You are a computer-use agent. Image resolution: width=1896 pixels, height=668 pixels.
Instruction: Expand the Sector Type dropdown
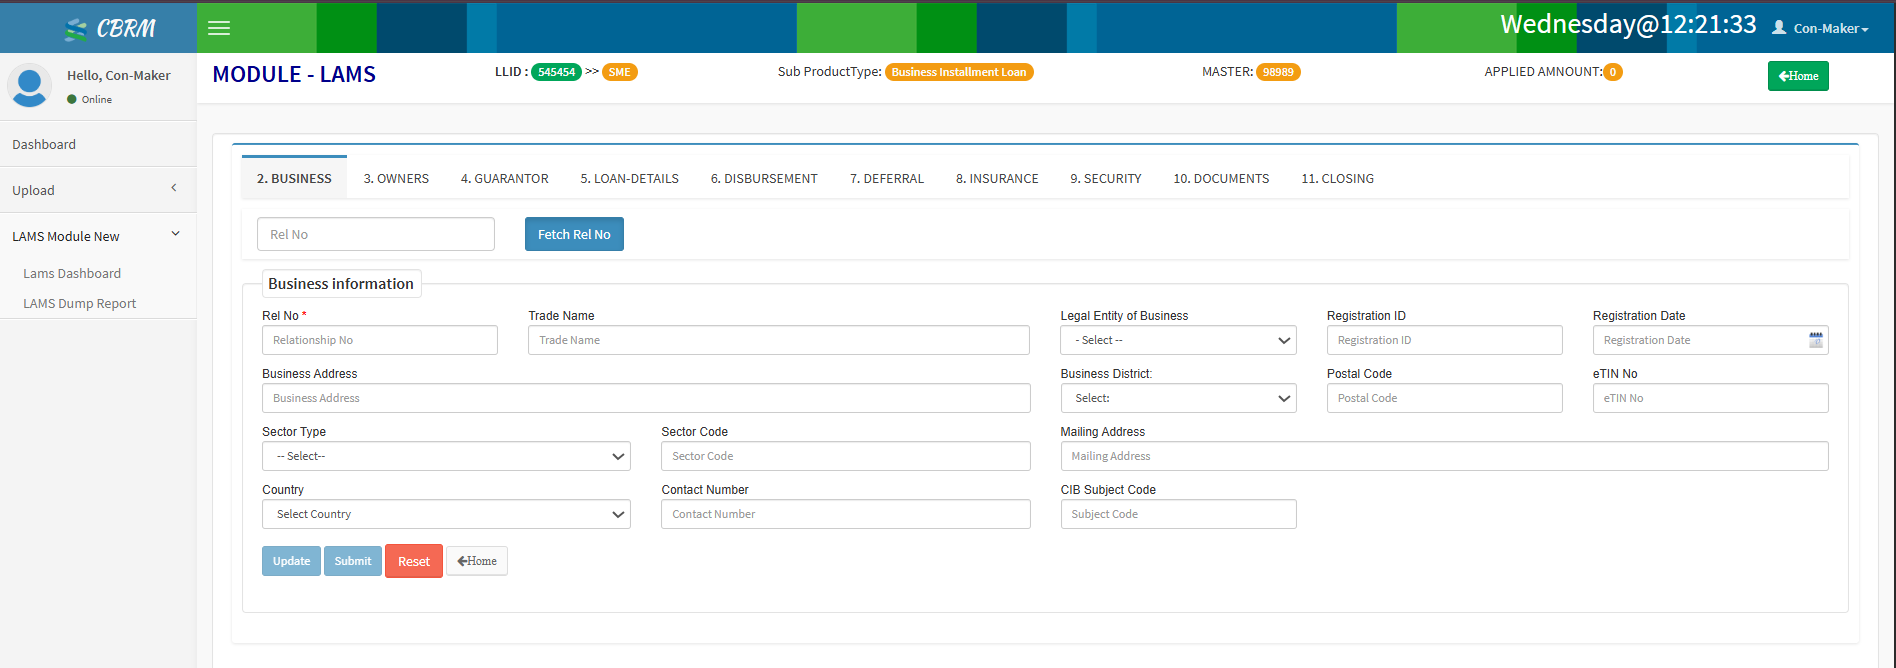pyautogui.click(x=446, y=456)
